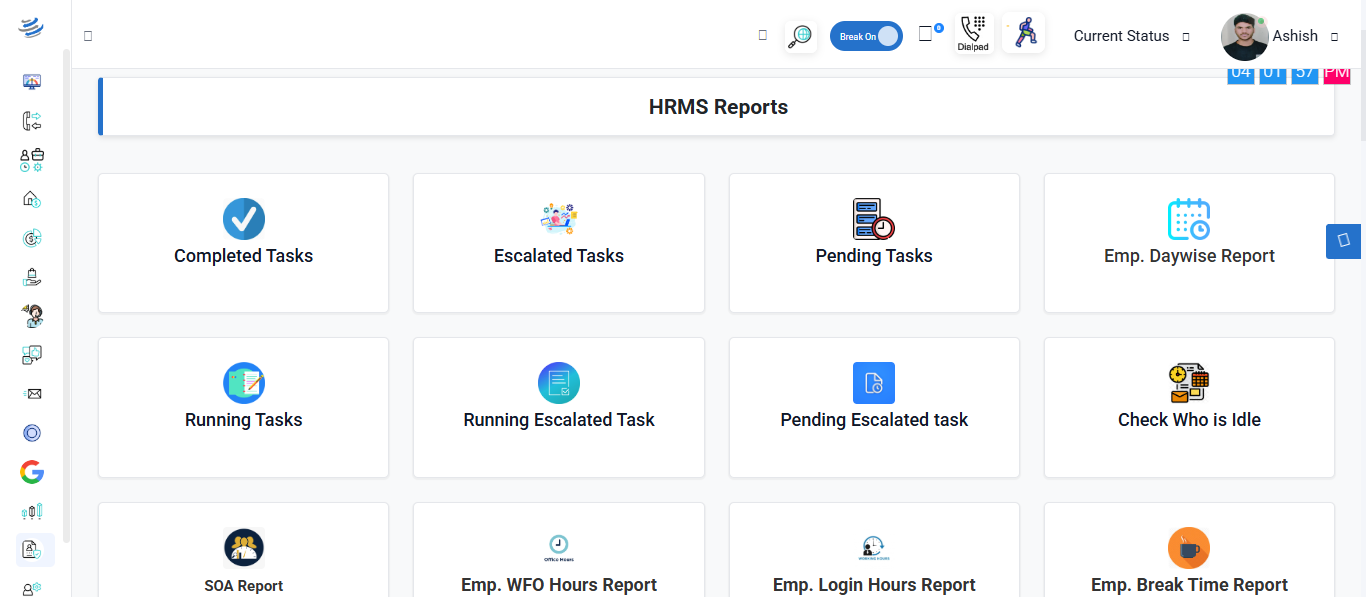Toggle the Break On switch

[x=866, y=35]
